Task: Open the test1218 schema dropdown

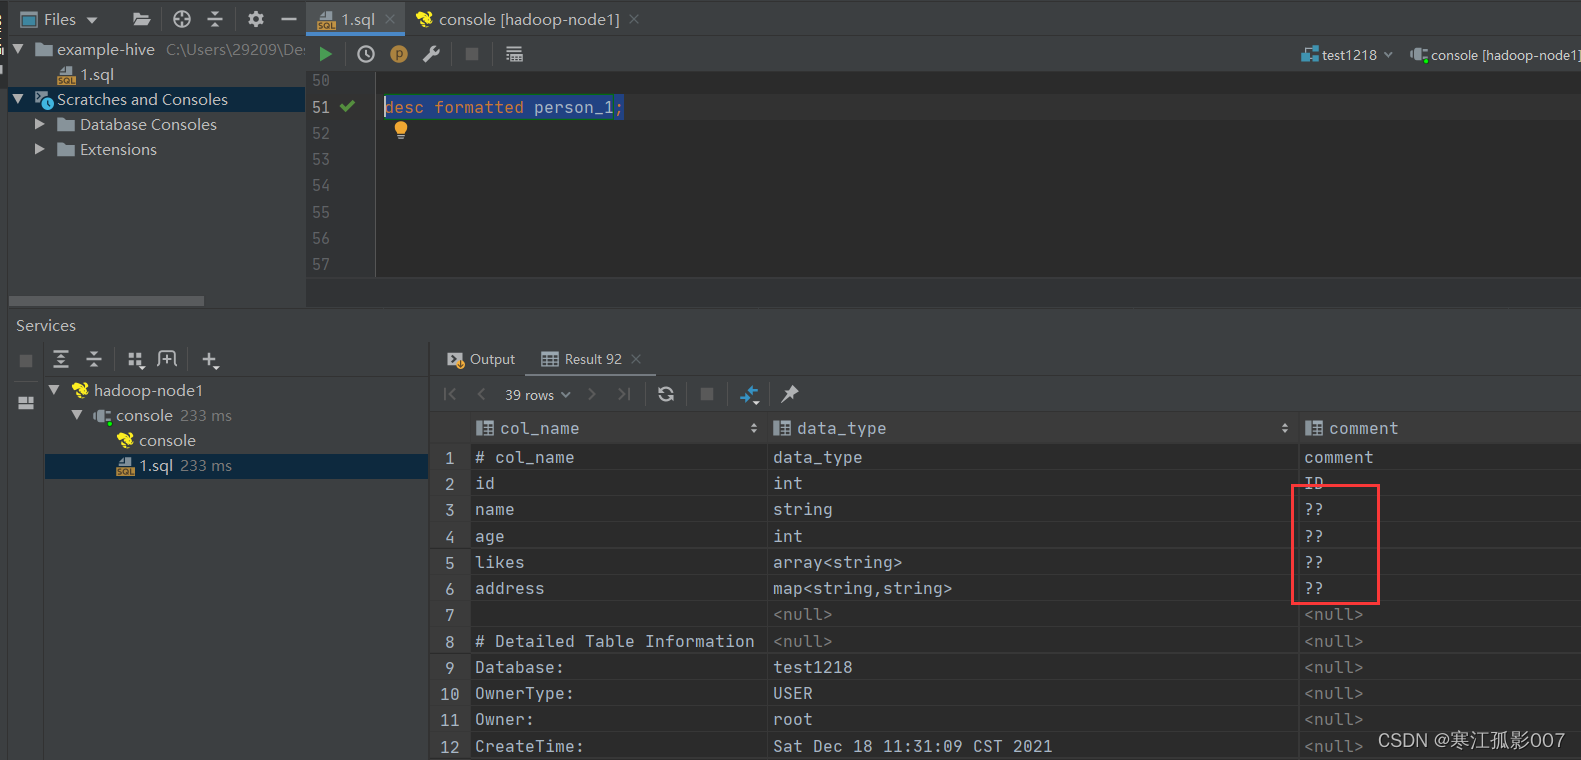Action: click(x=1347, y=55)
